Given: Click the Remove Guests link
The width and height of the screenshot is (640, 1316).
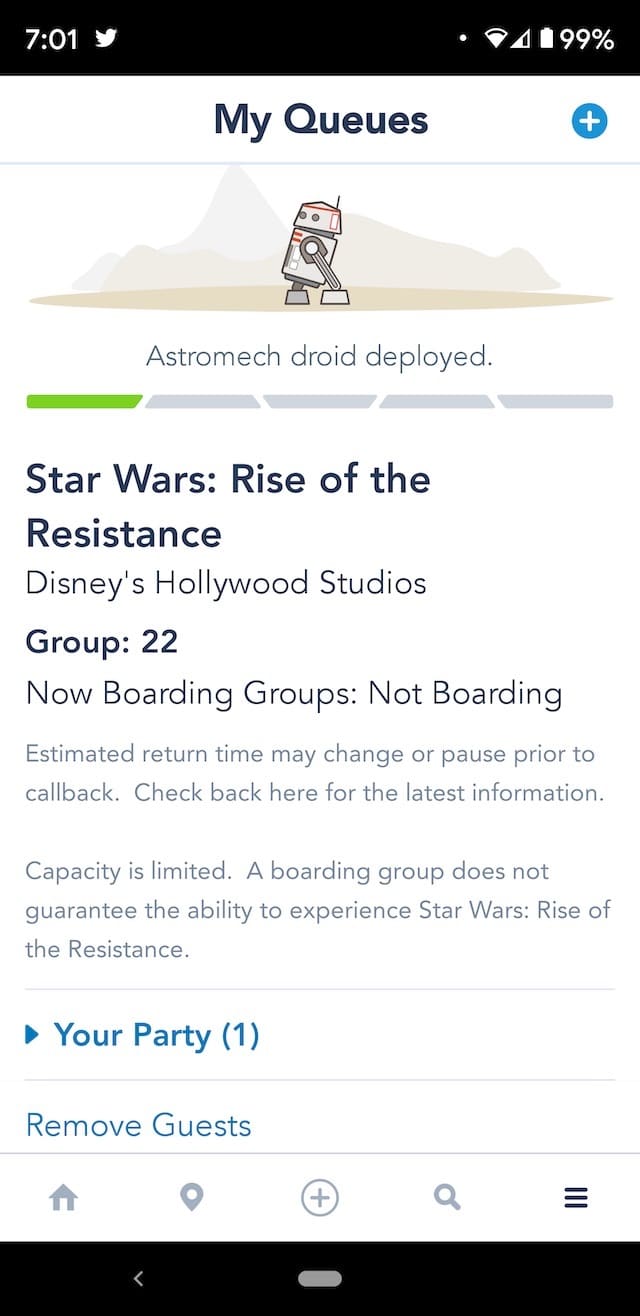Looking at the screenshot, I should [139, 1125].
